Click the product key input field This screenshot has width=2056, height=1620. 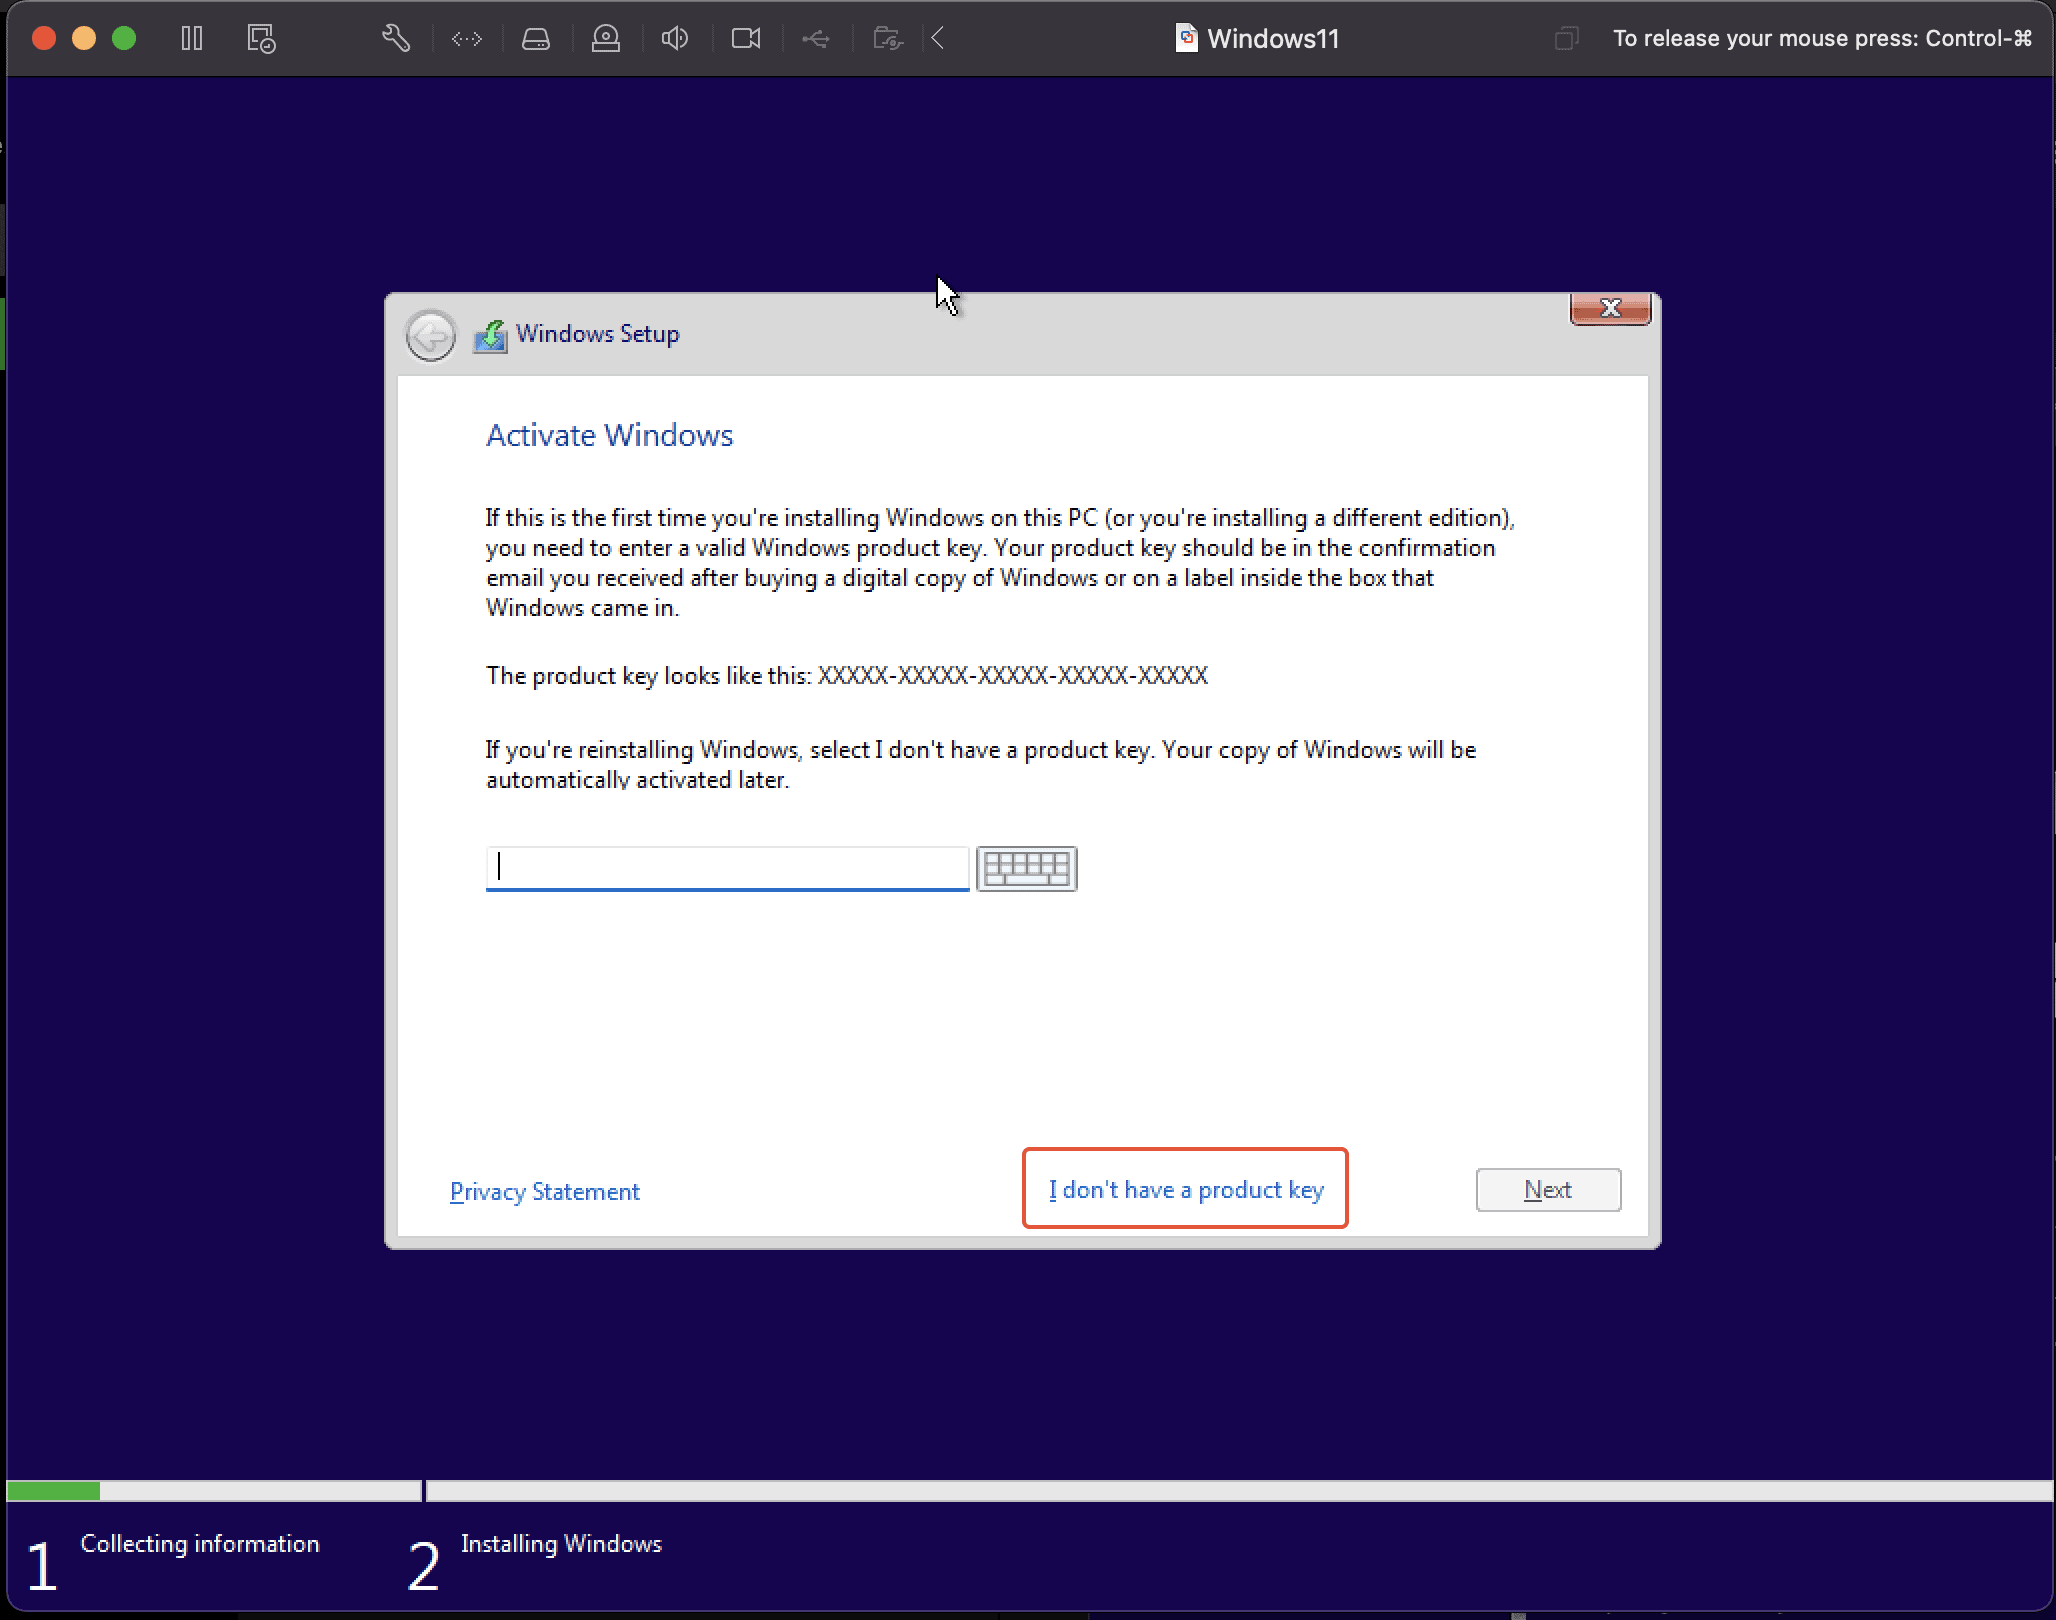[727, 868]
